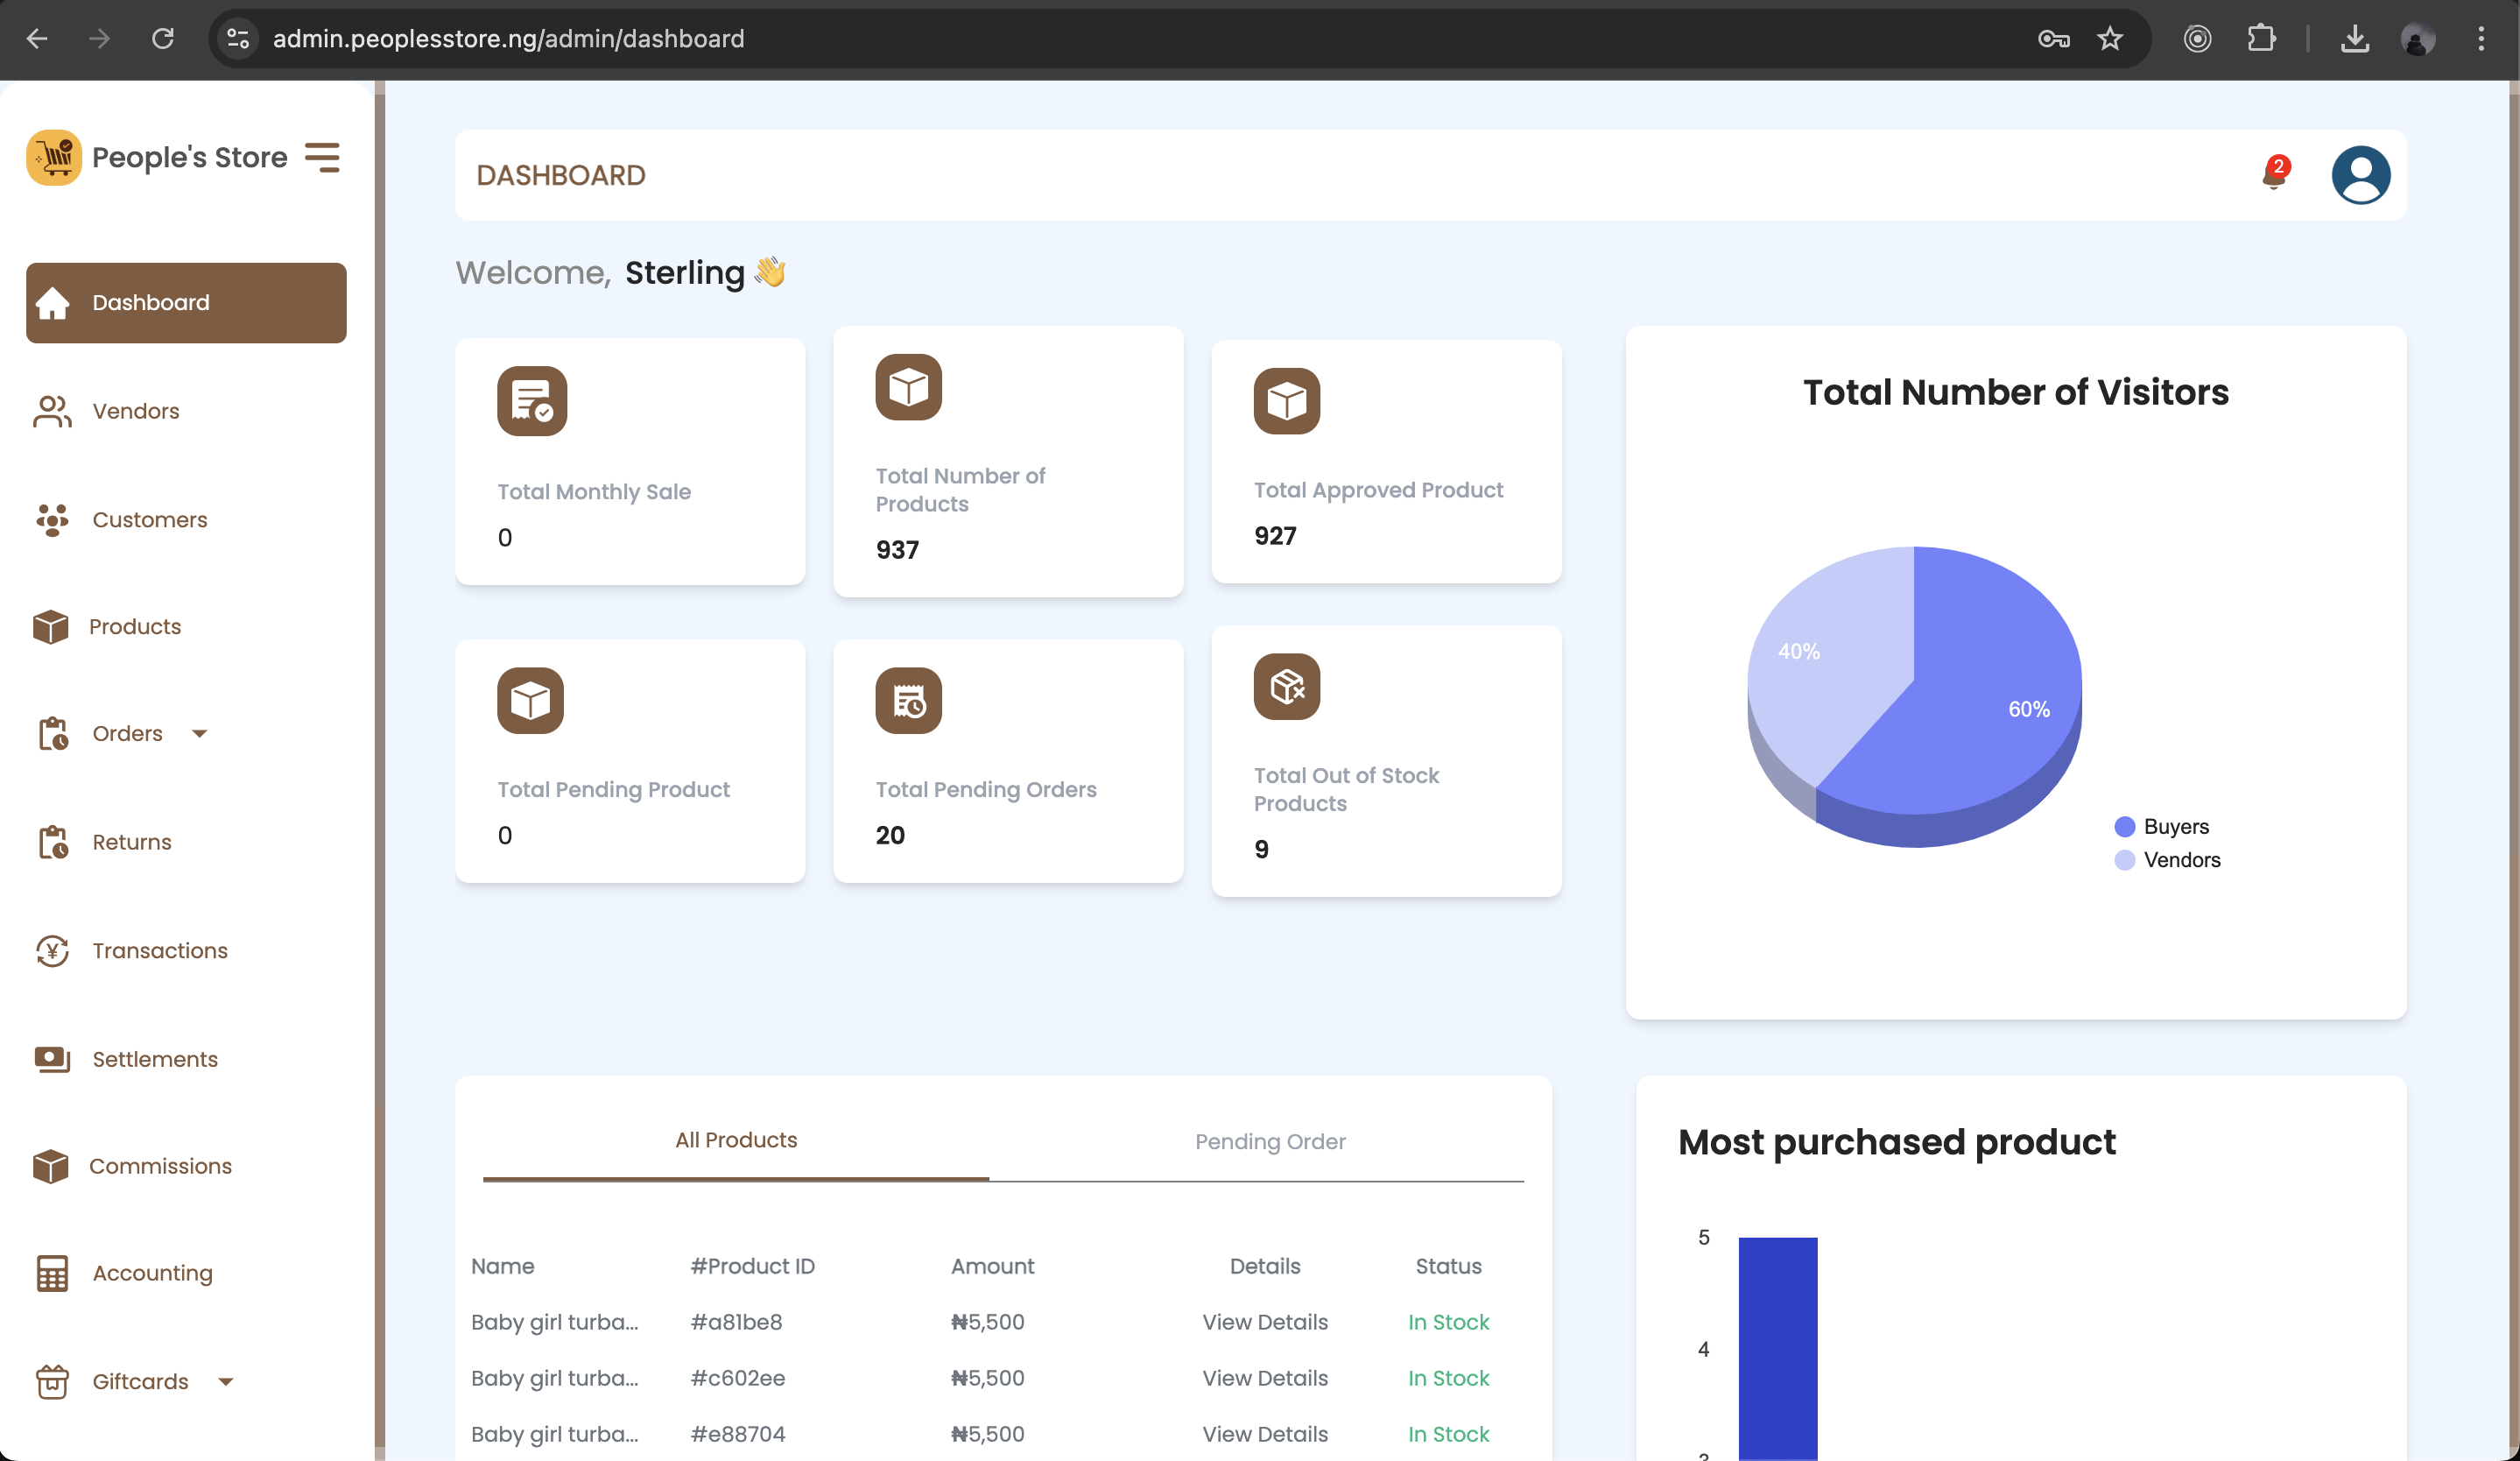Image resolution: width=2520 pixels, height=1461 pixels.
Task: Open the browser extensions puzzle icon
Action: (x=2260, y=39)
